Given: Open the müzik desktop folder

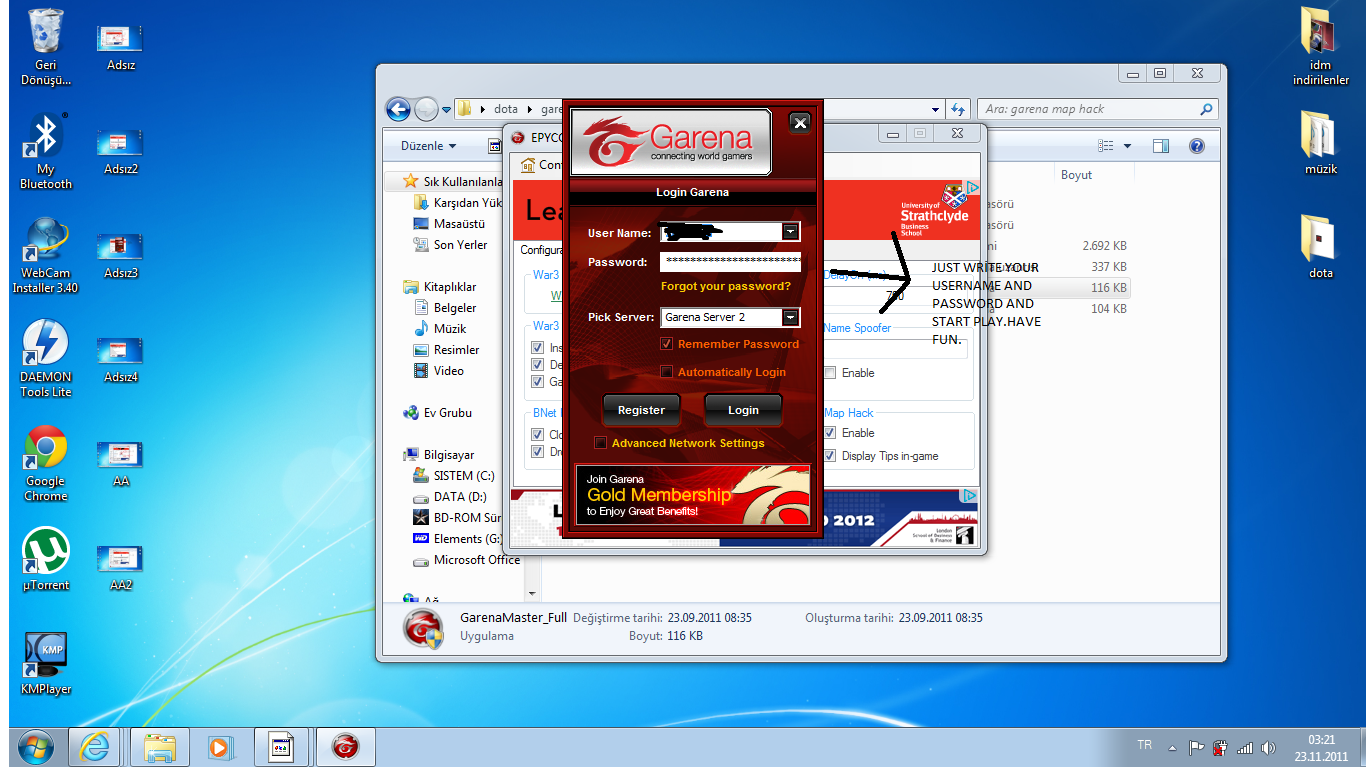Looking at the screenshot, I should click(x=1320, y=143).
